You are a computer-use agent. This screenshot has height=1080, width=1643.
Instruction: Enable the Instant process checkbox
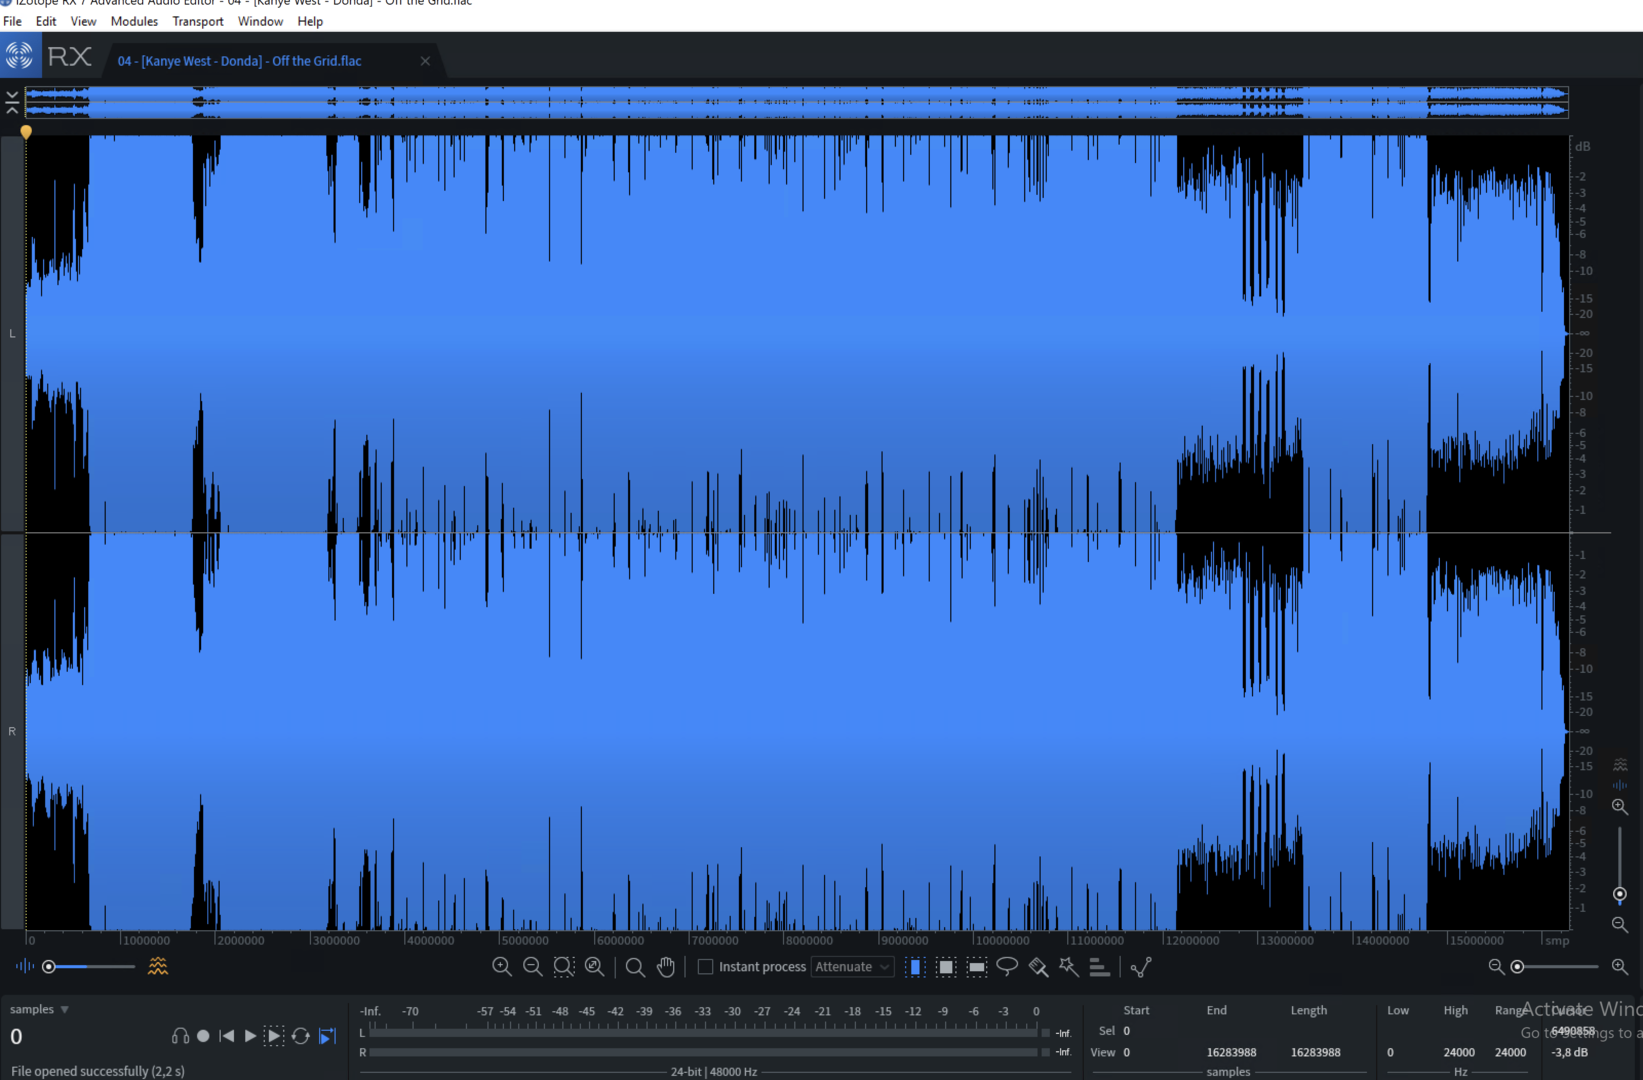(706, 966)
